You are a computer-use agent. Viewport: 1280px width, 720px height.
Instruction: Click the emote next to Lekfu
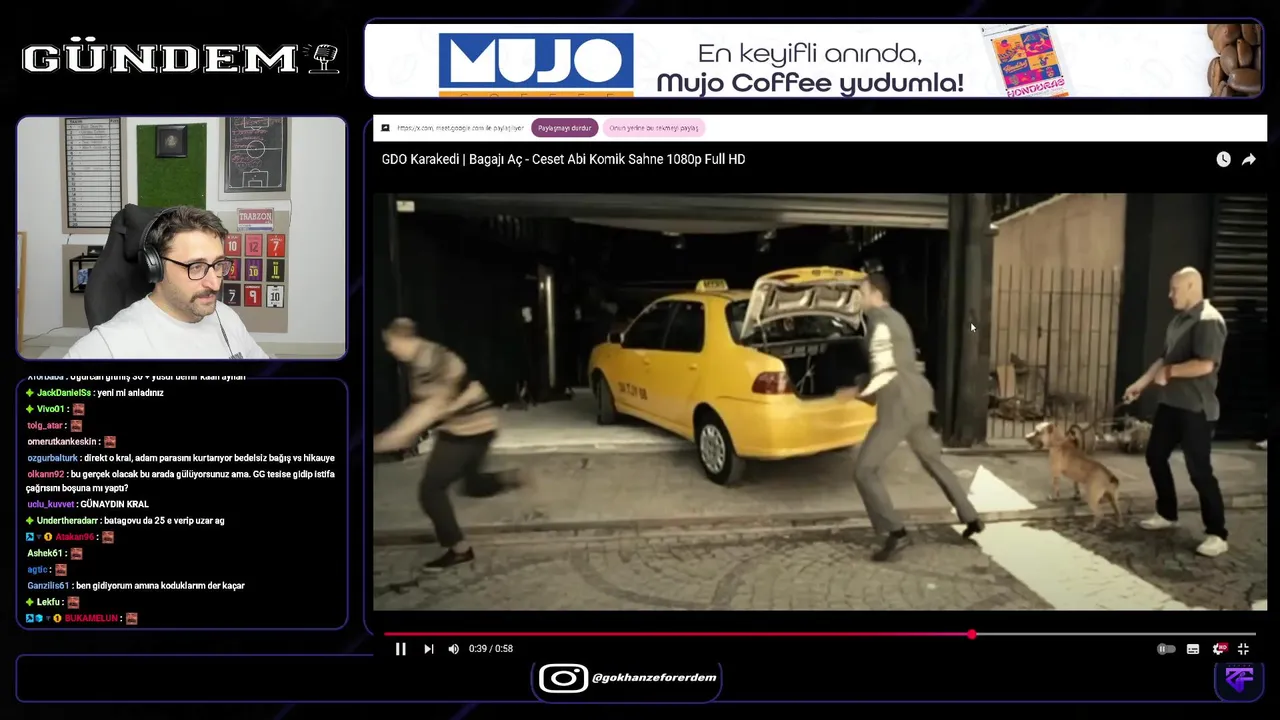(x=73, y=602)
